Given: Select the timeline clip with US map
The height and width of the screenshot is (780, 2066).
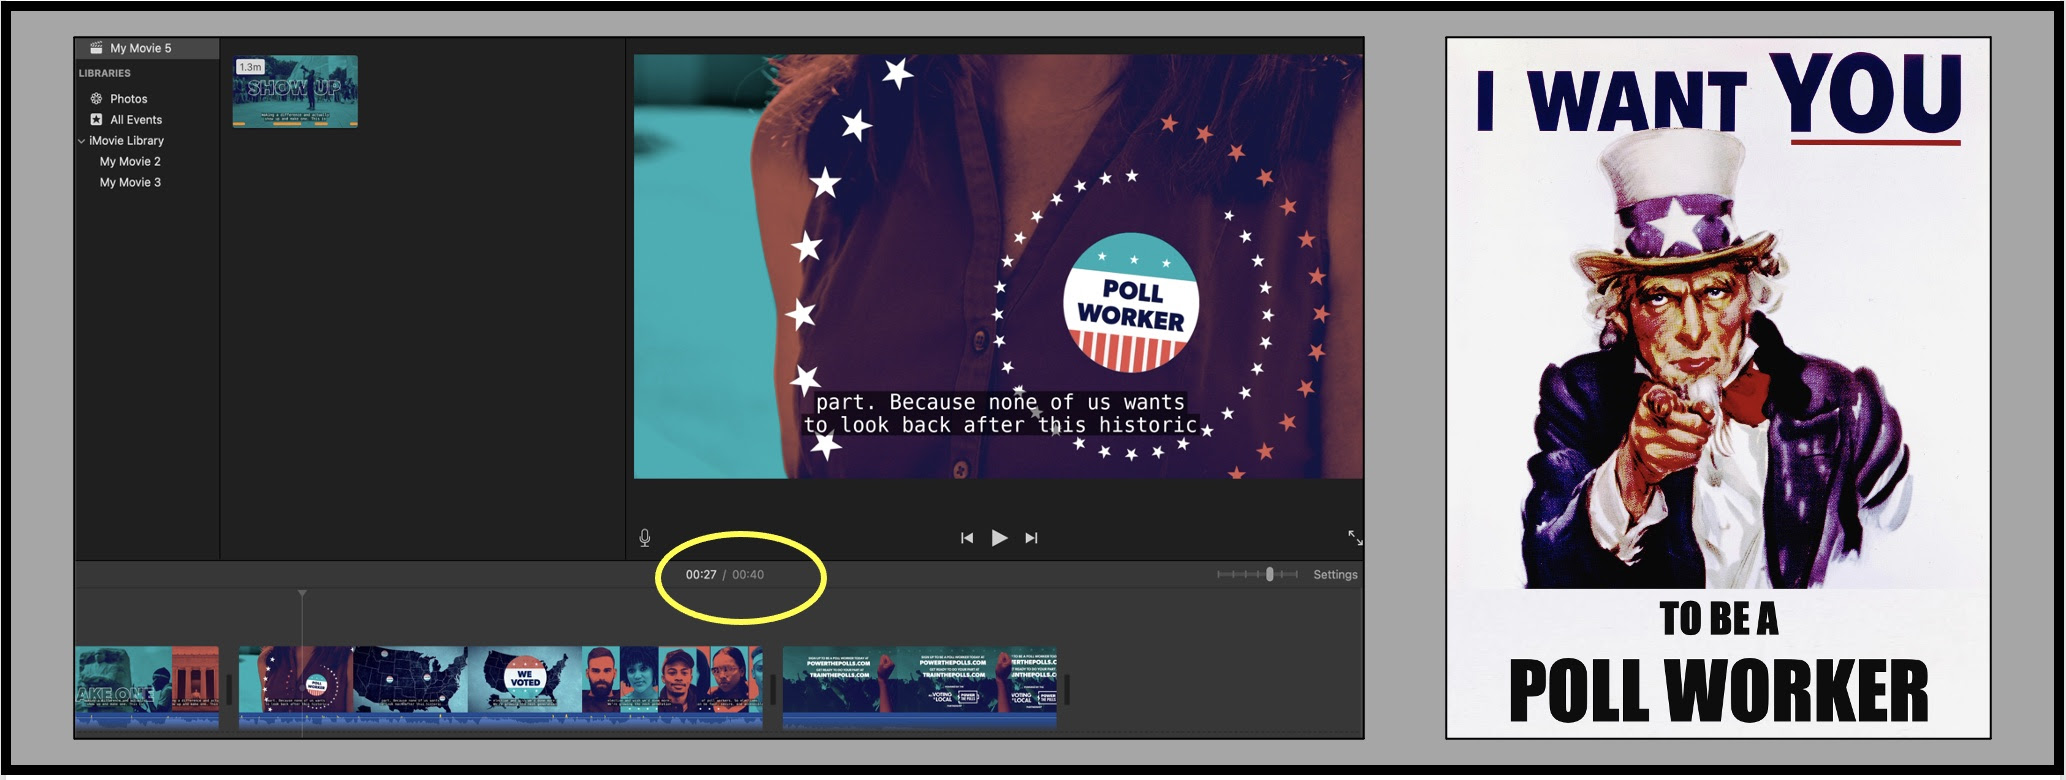Looking at the screenshot, I should tap(410, 680).
